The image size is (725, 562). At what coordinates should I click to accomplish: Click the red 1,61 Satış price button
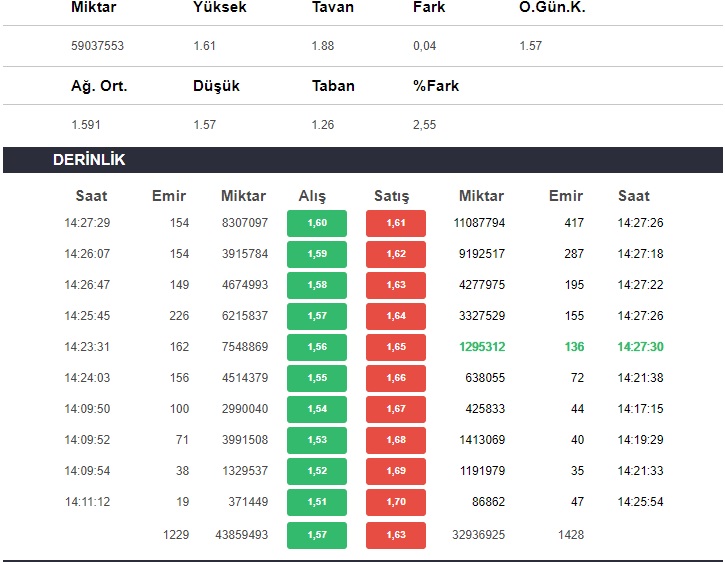pos(396,223)
